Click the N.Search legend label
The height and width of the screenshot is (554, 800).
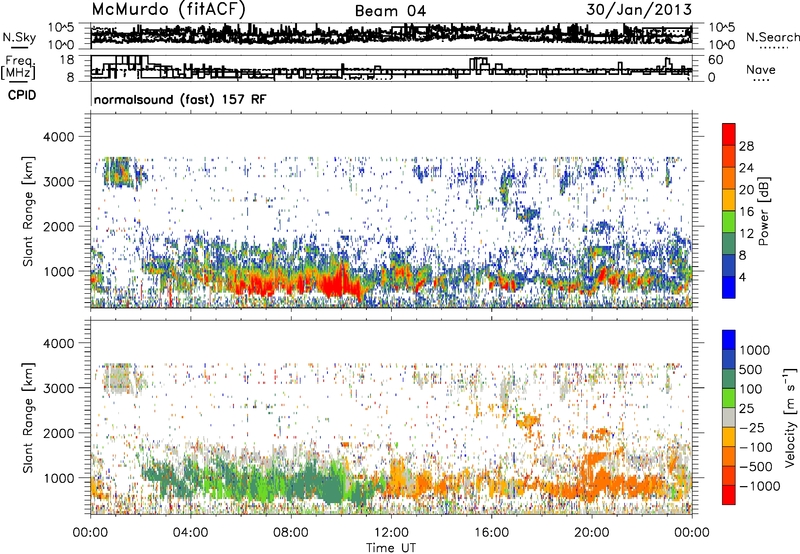(x=773, y=37)
